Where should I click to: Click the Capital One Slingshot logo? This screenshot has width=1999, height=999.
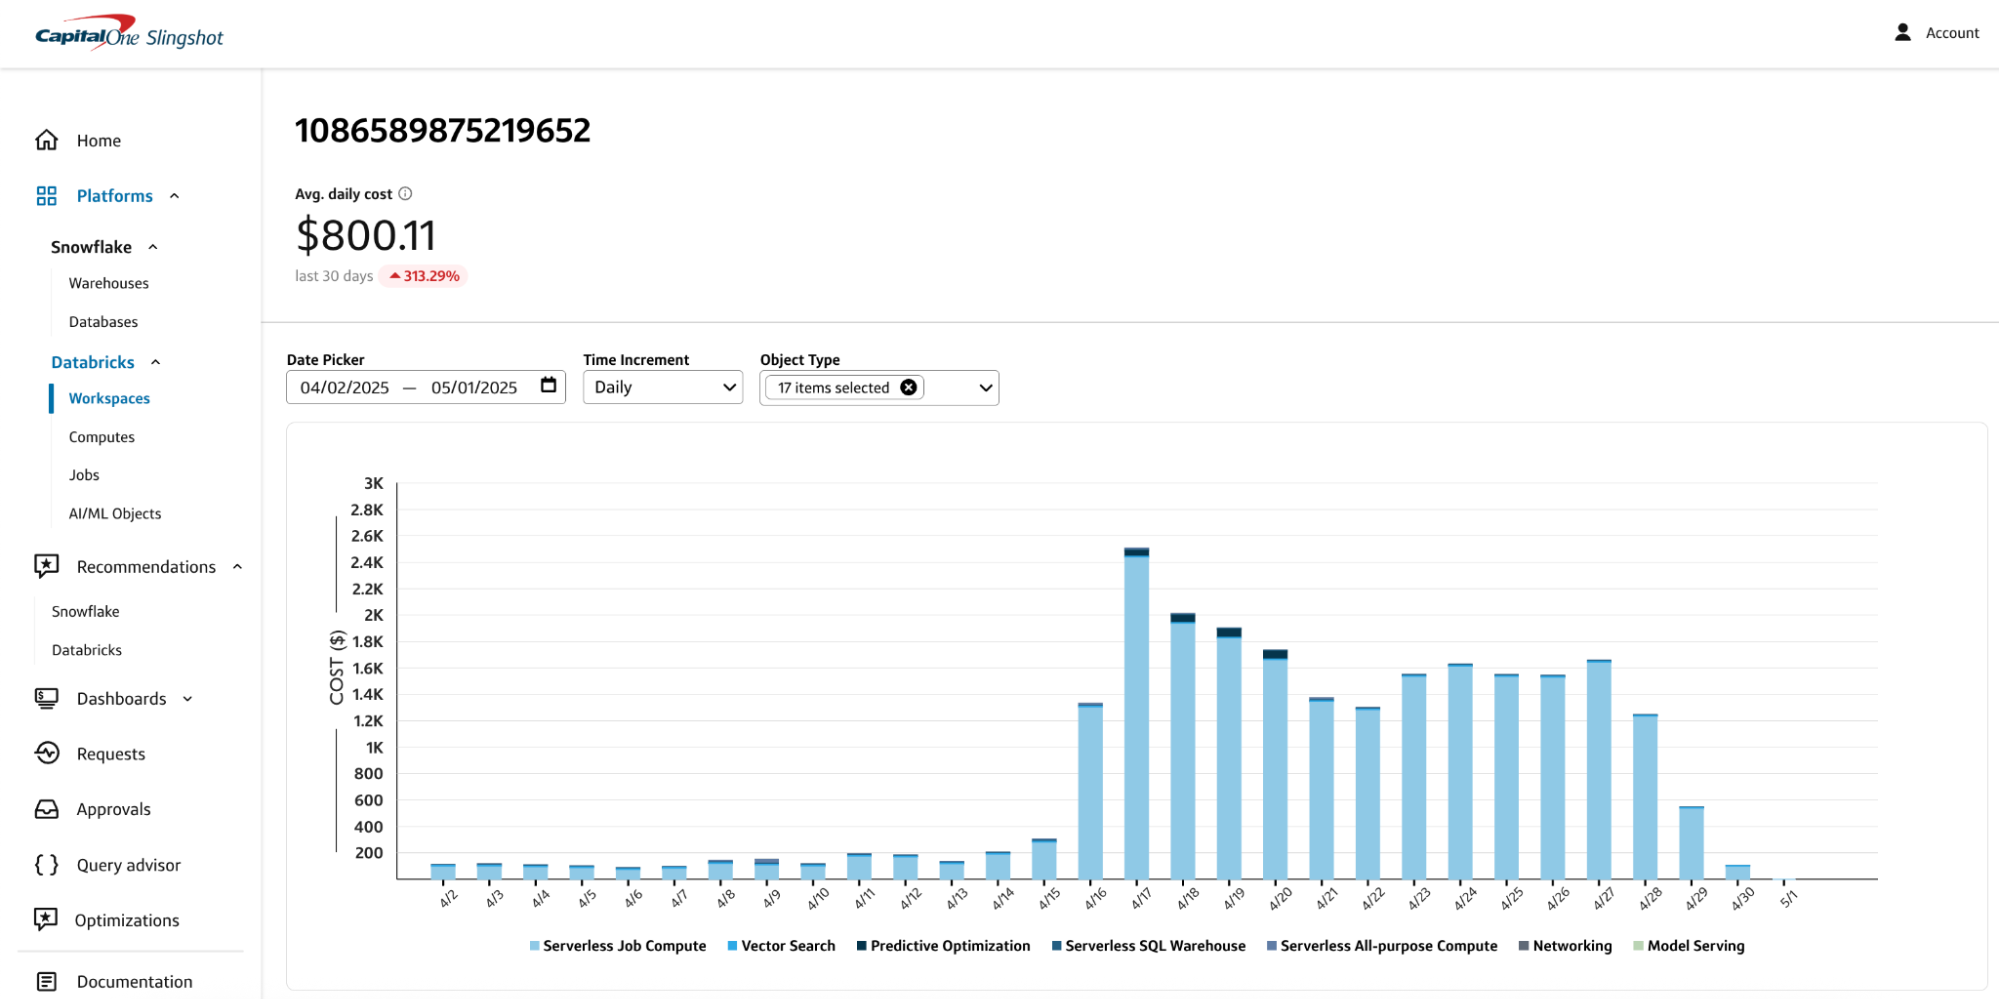129,33
